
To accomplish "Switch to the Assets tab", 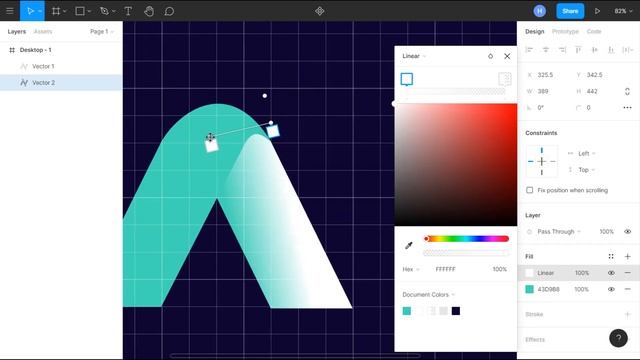I will [43, 31].
